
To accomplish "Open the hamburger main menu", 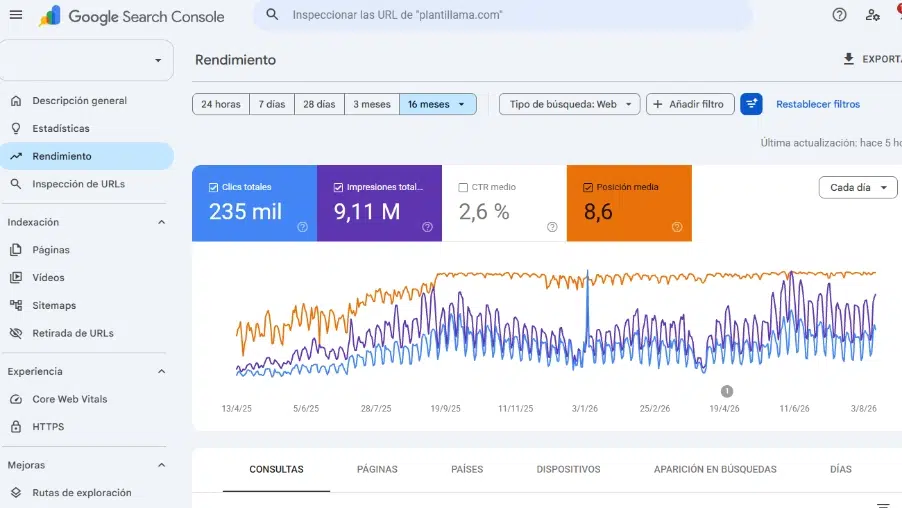I will 16,15.
